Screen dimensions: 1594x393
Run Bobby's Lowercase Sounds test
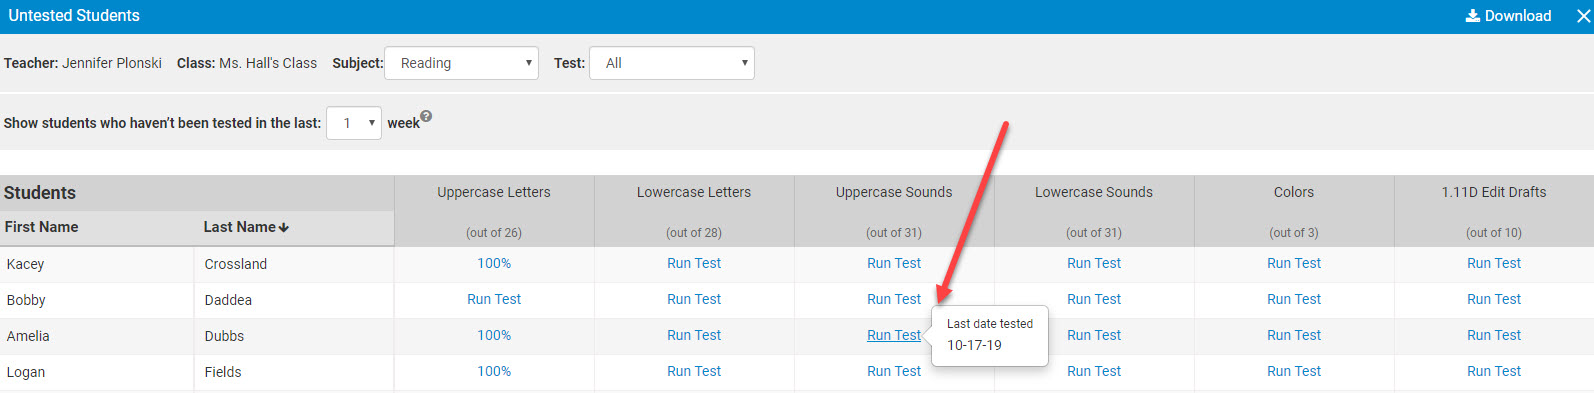[1094, 299]
